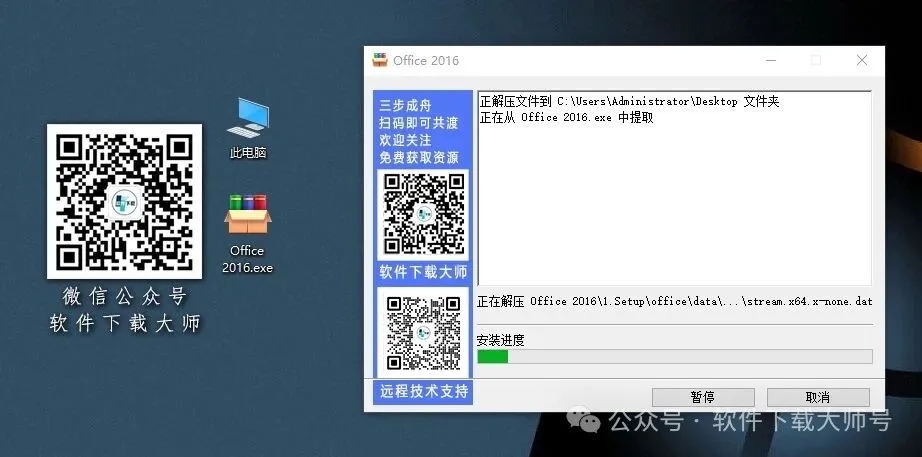Click the 远程技术支持 label

(423, 391)
